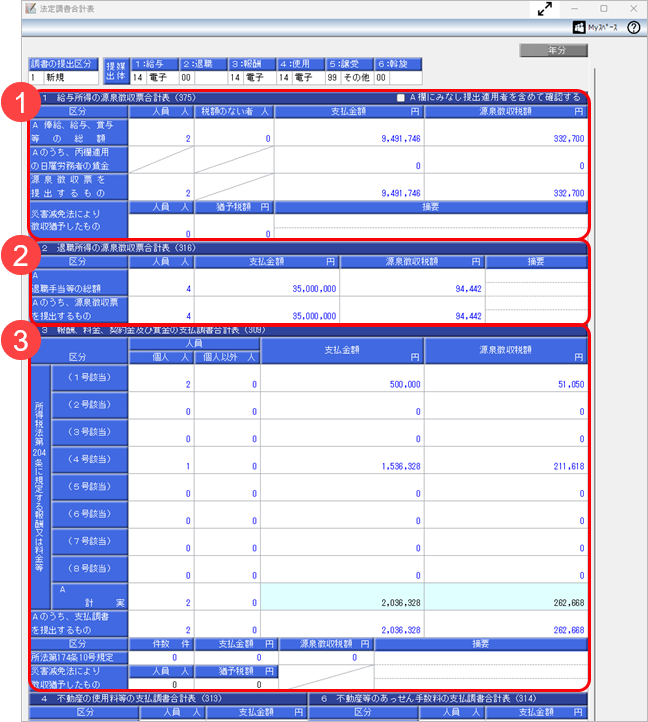This screenshot has height=722, width=648.
Task: Click 猶予税額 cell in section 1 災害減免法 row
Action: pos(234,226)
